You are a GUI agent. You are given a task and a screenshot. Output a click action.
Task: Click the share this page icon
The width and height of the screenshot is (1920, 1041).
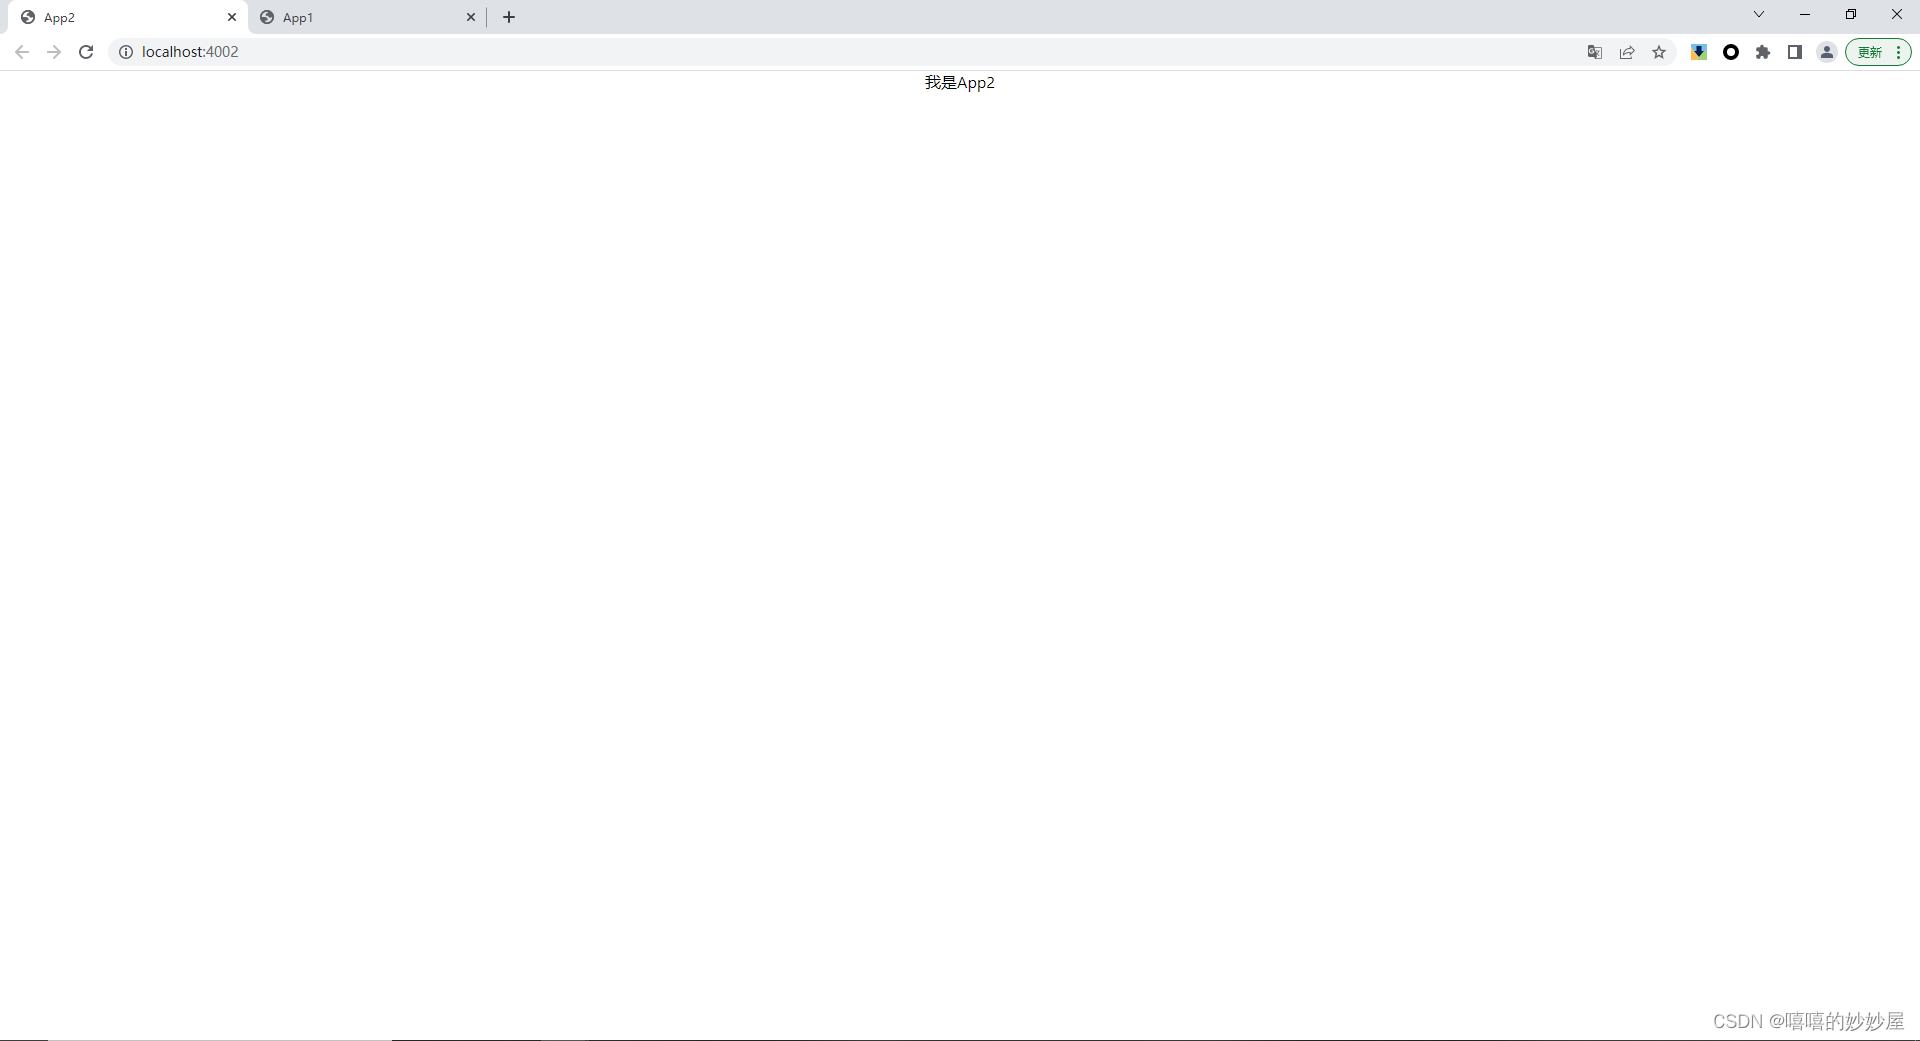[x=1627, y=52]
